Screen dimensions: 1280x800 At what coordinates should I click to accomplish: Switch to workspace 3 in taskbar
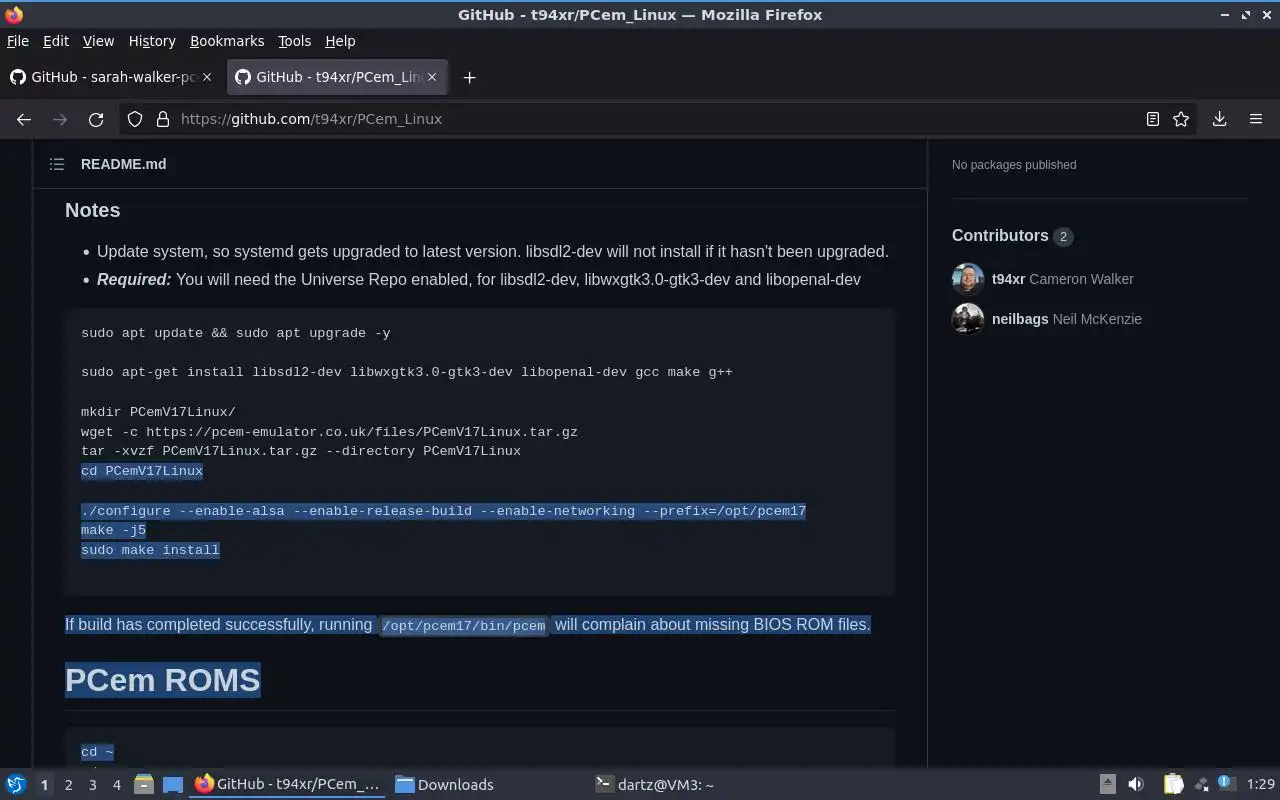pos(92,785)
